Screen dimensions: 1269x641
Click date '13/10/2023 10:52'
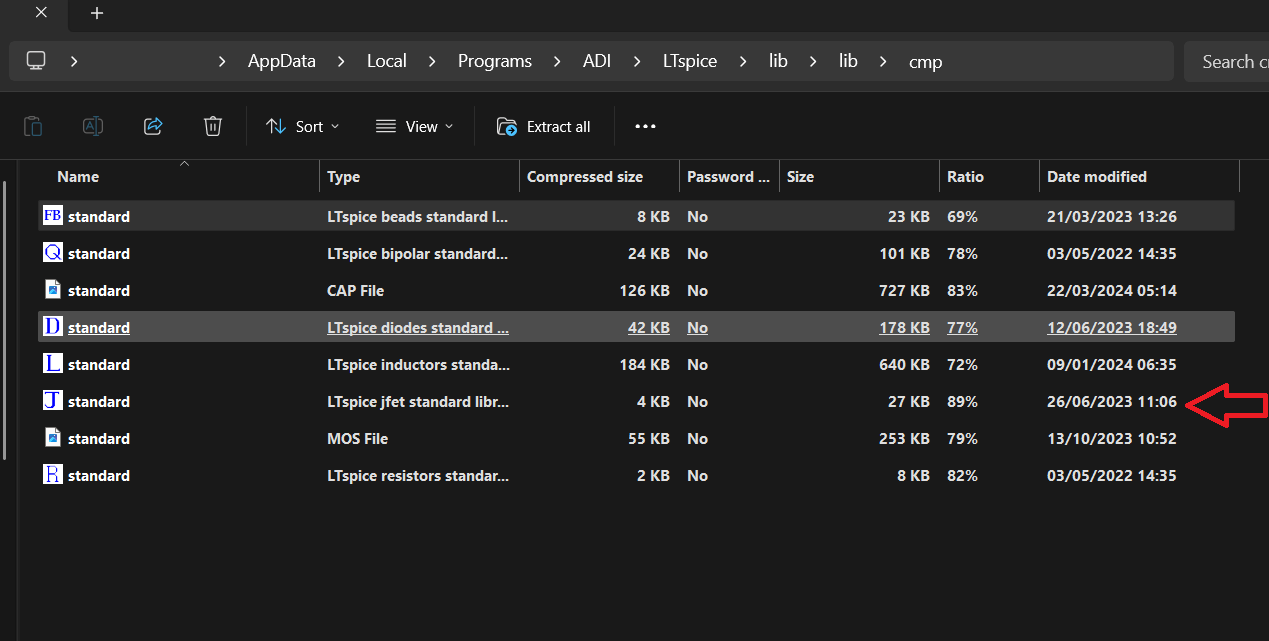[1112, 438]
